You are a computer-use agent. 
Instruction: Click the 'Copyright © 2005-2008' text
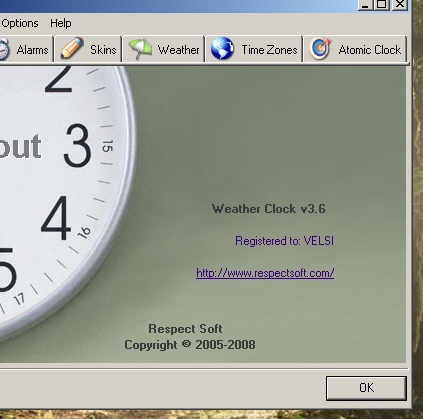point(190,345)
